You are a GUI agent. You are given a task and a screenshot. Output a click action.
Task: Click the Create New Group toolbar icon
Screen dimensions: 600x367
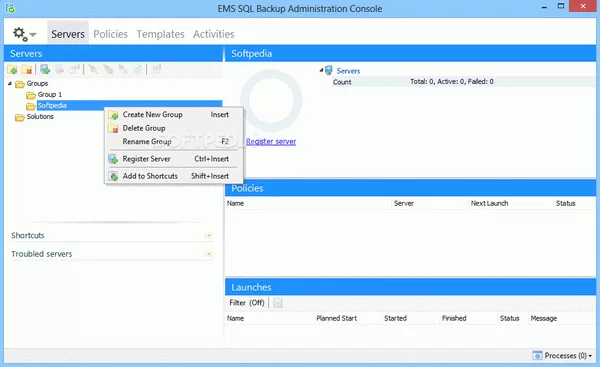pyautogui.click(x=12, y=70)
